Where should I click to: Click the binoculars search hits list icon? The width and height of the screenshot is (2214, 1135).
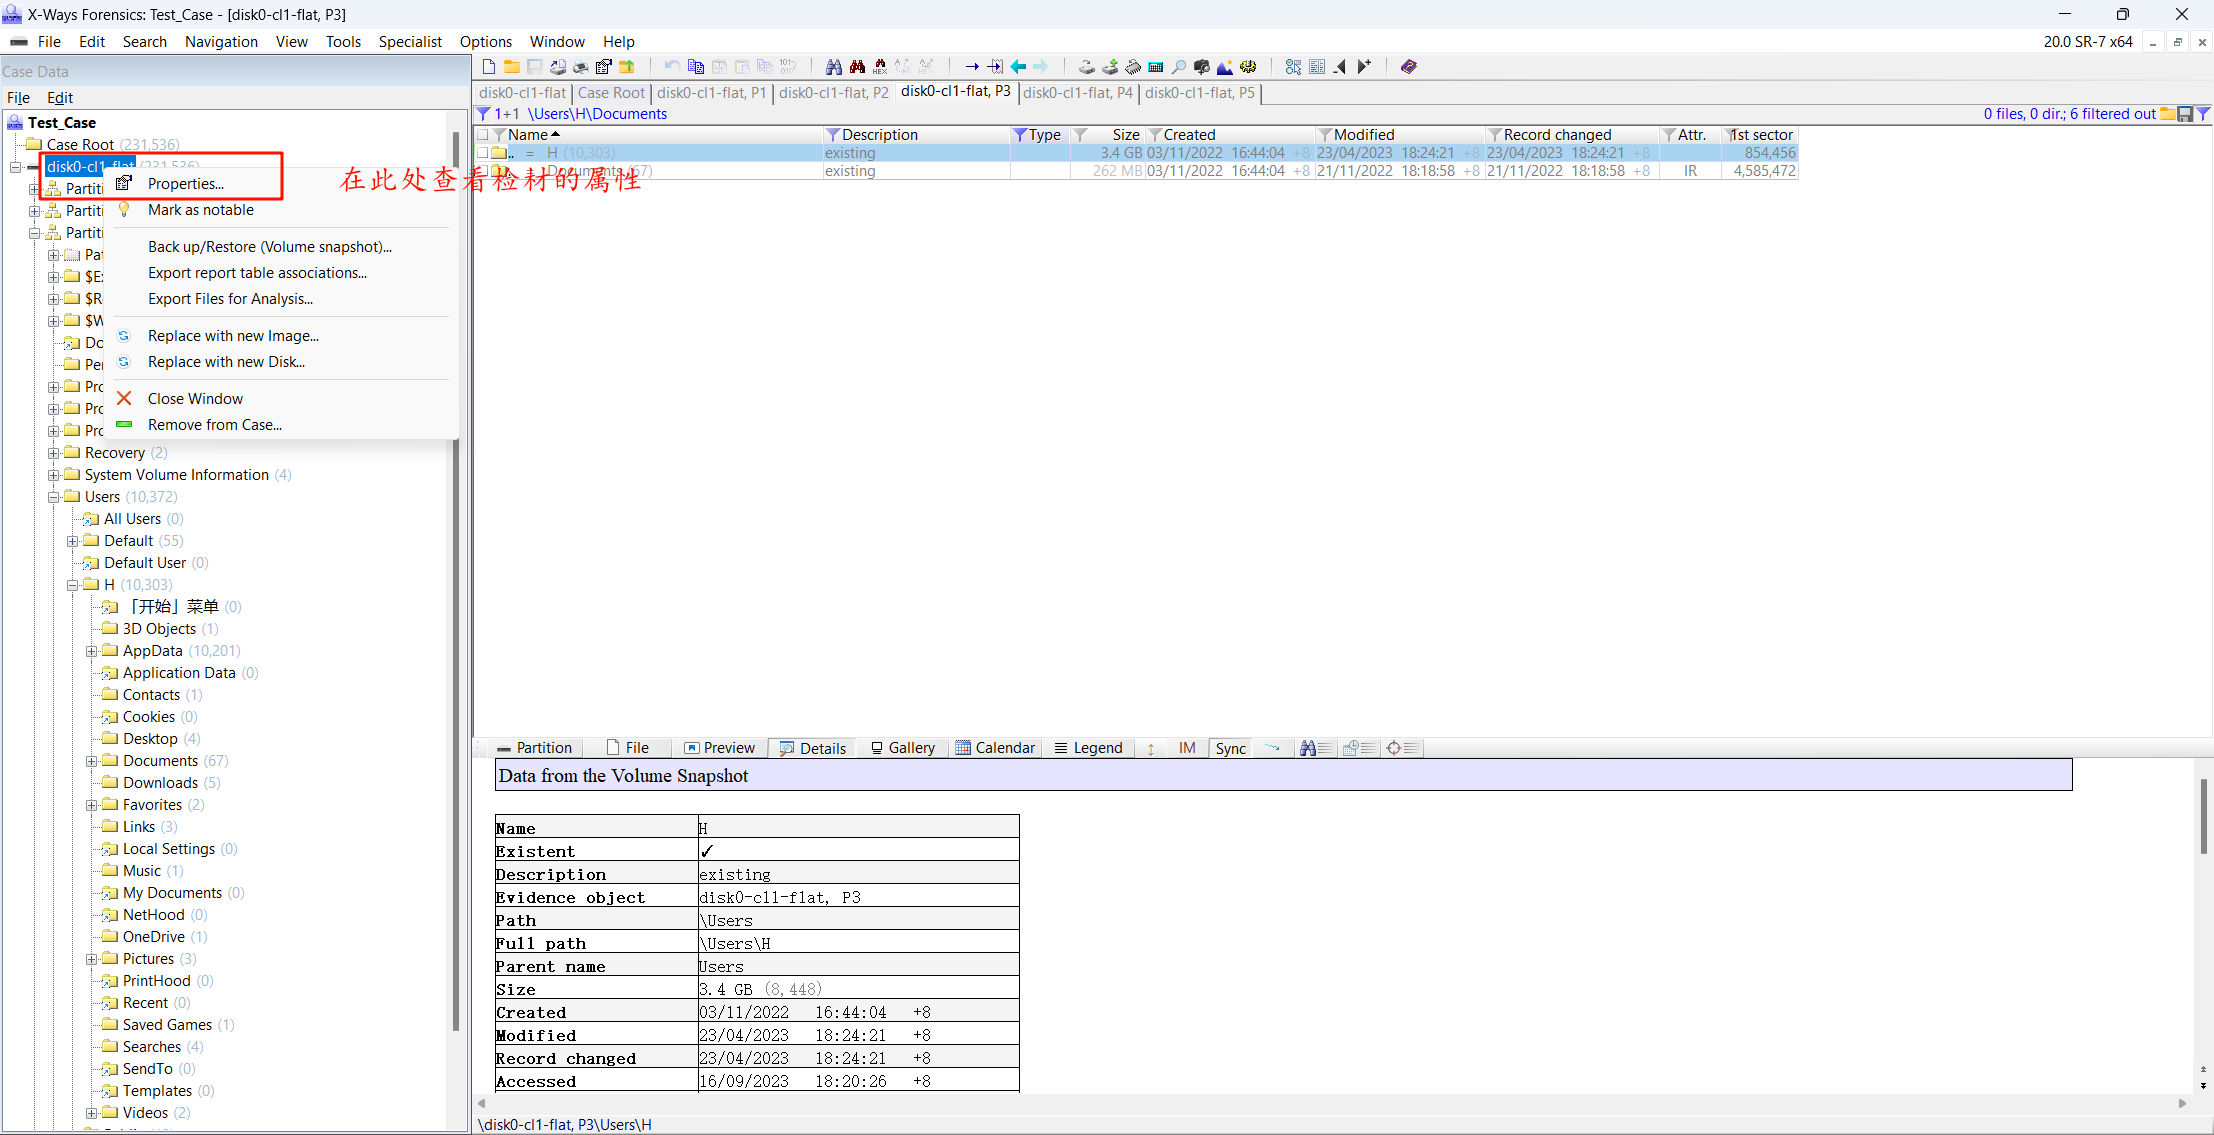[x=1316, y=748]
